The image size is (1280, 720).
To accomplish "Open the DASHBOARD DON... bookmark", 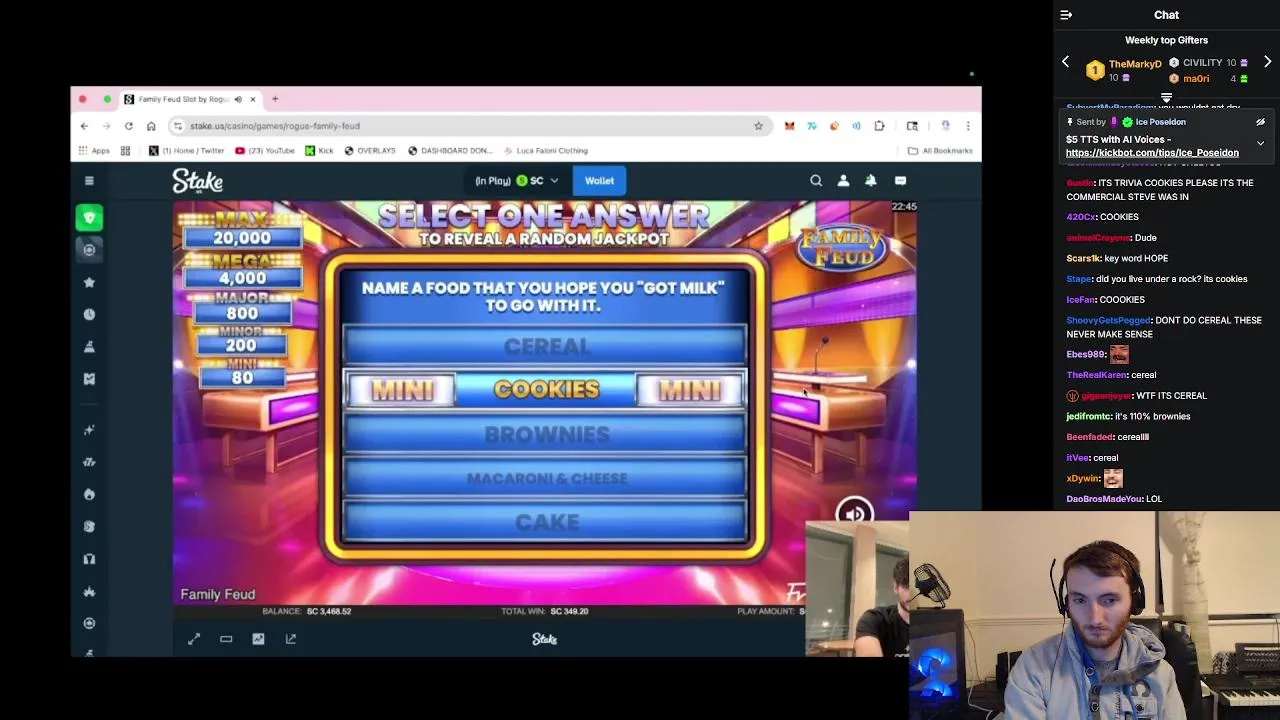I will (x=450, y=151).
